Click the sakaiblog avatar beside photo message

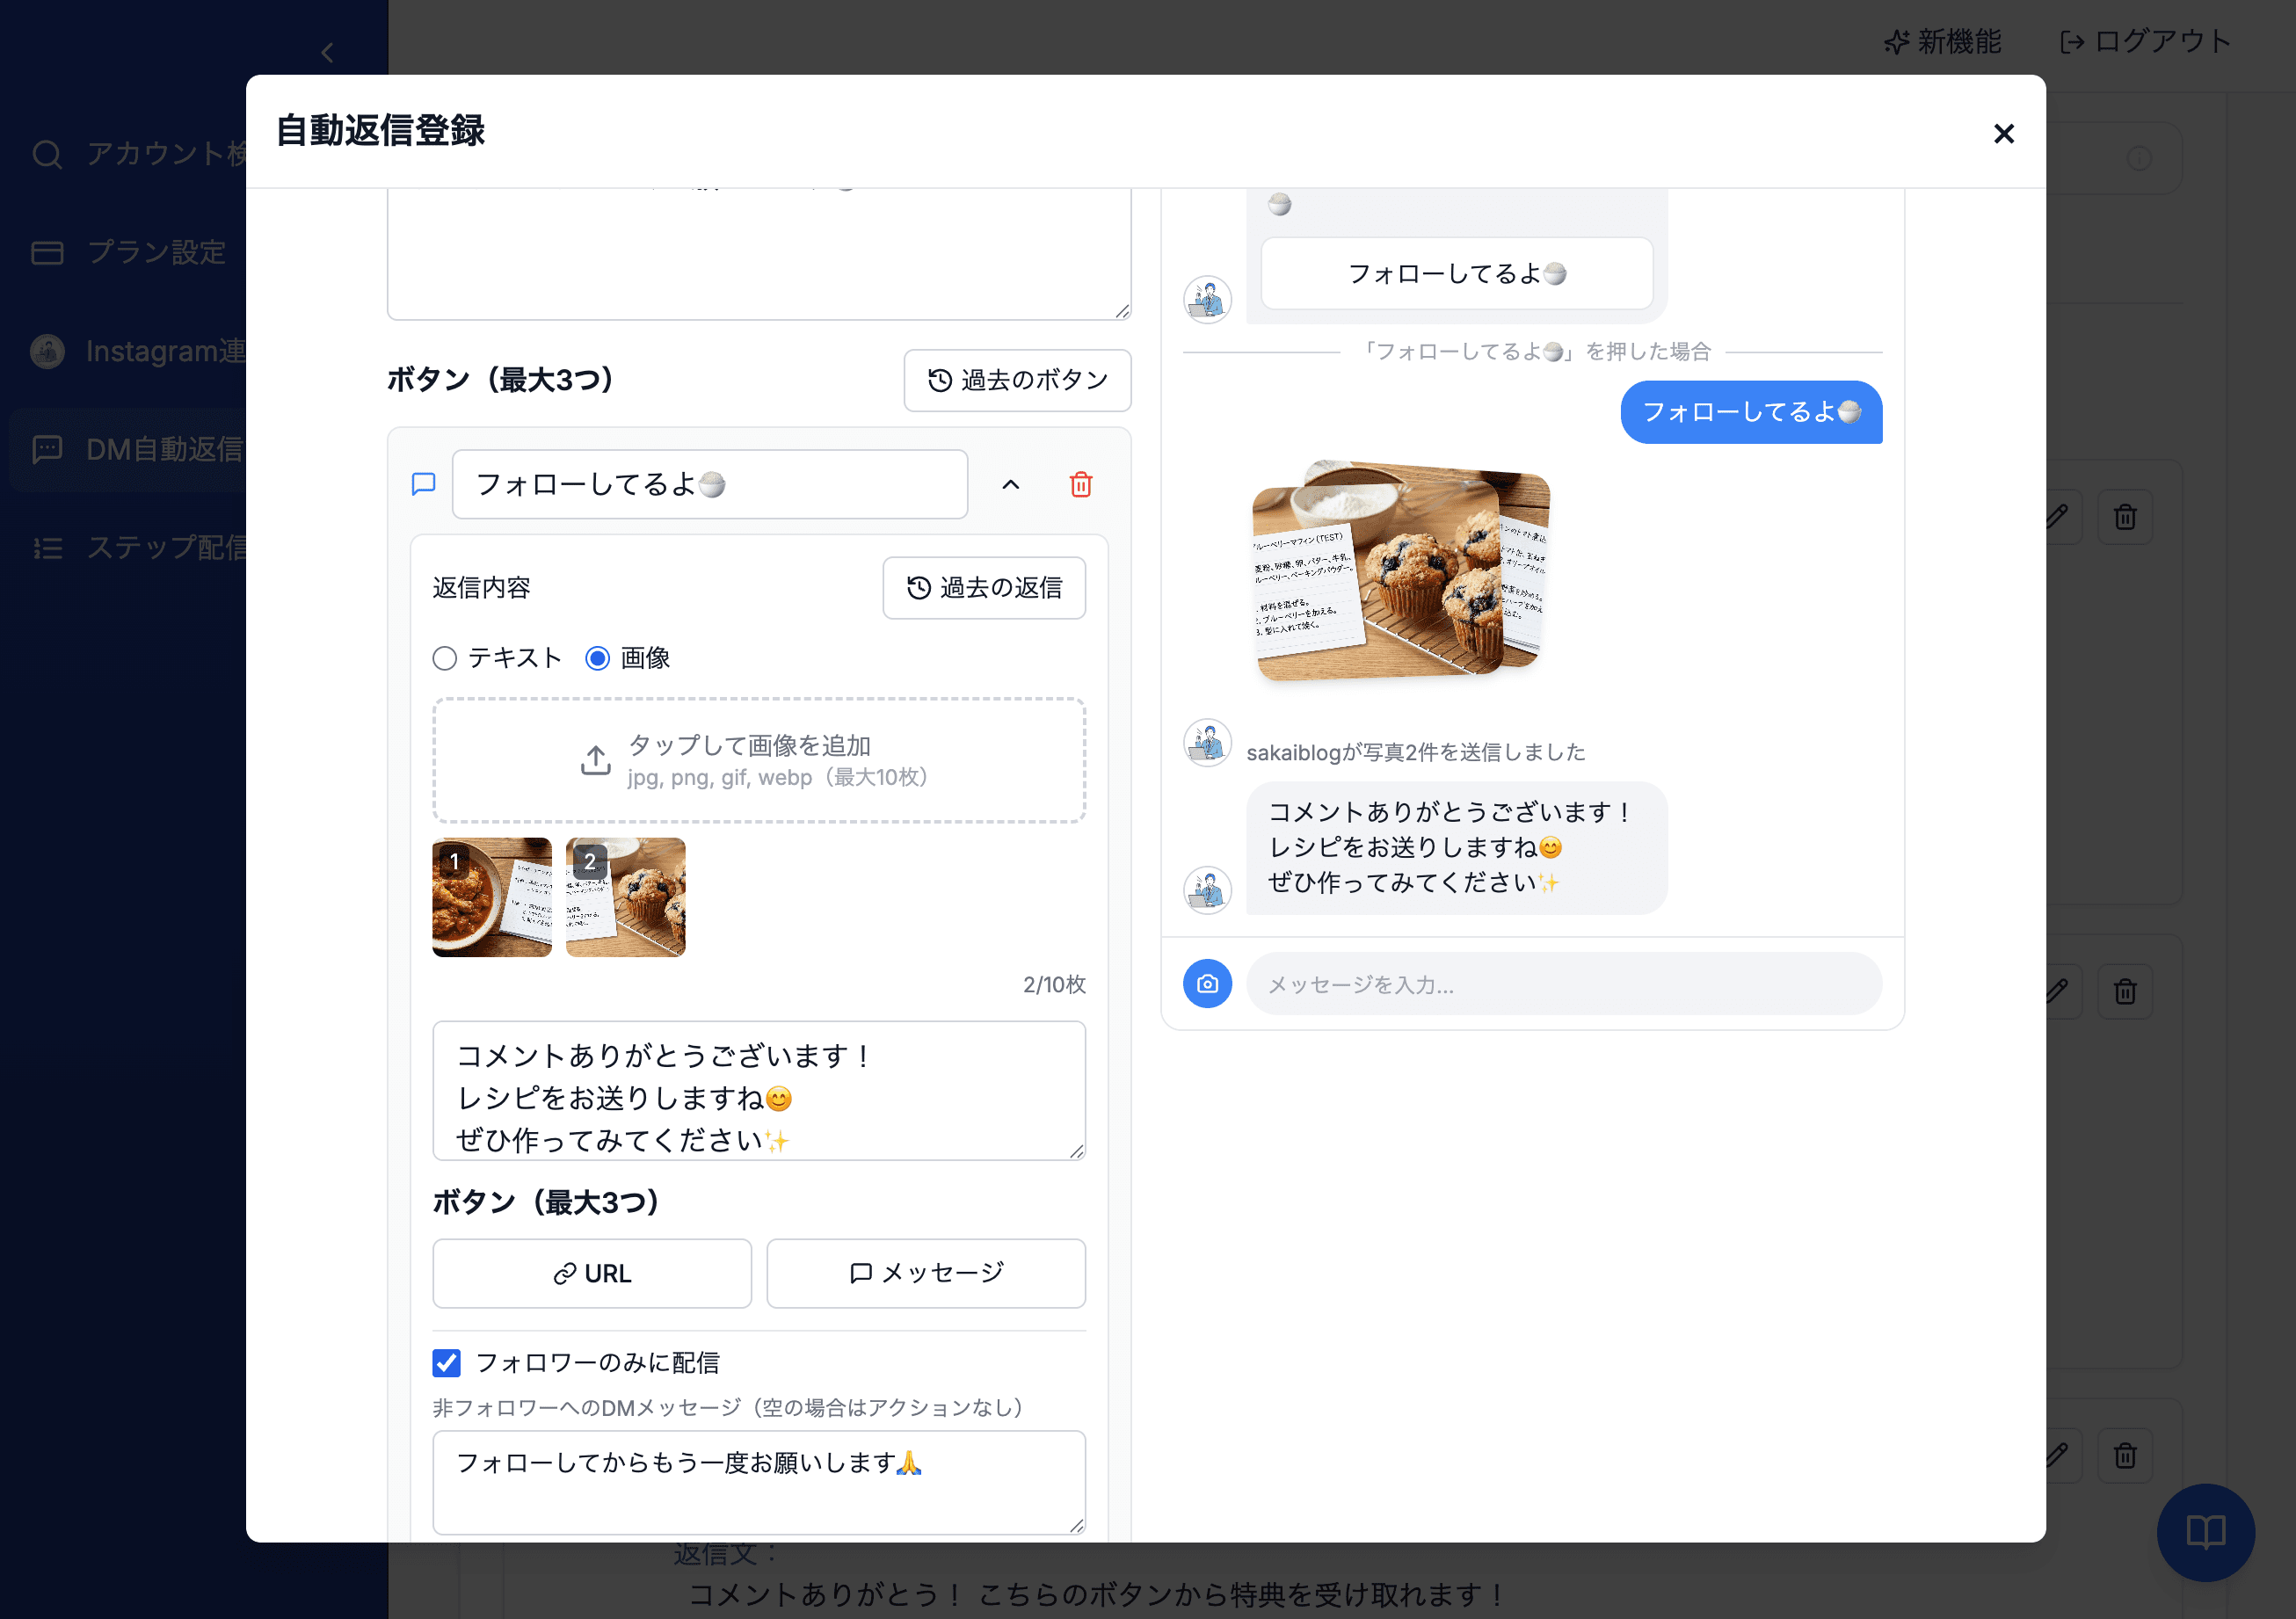1208,743
